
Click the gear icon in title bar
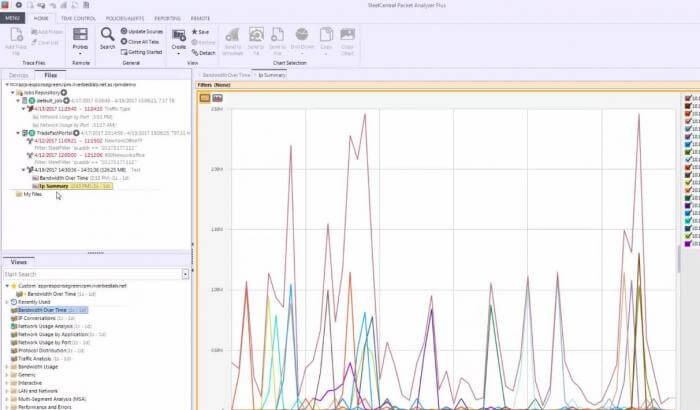pyautogui.click(x=19, y=5)
